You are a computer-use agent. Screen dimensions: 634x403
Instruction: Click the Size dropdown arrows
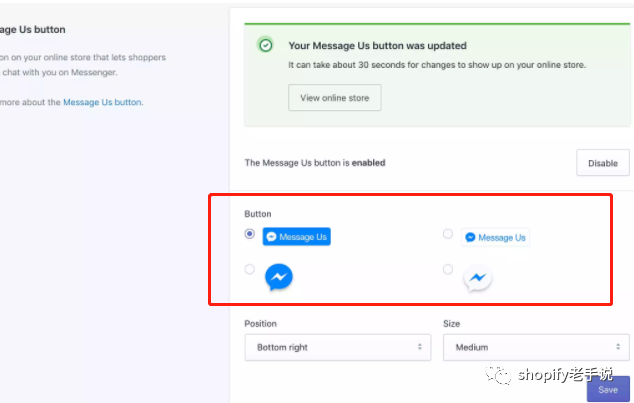(x=618, y=347)
